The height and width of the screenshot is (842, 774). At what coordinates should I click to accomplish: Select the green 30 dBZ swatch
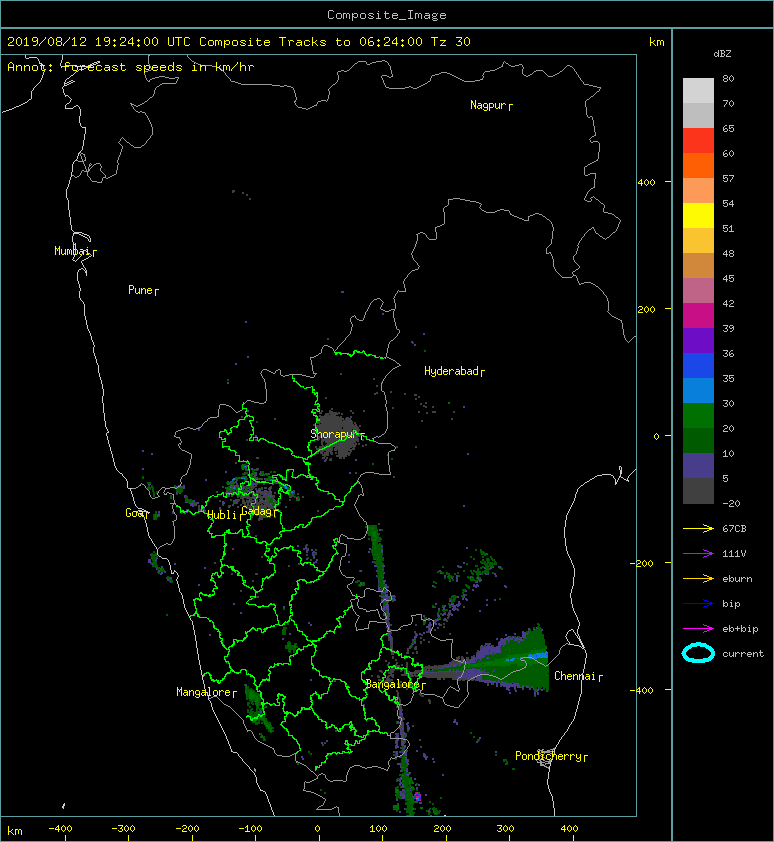tap(698, 415)
